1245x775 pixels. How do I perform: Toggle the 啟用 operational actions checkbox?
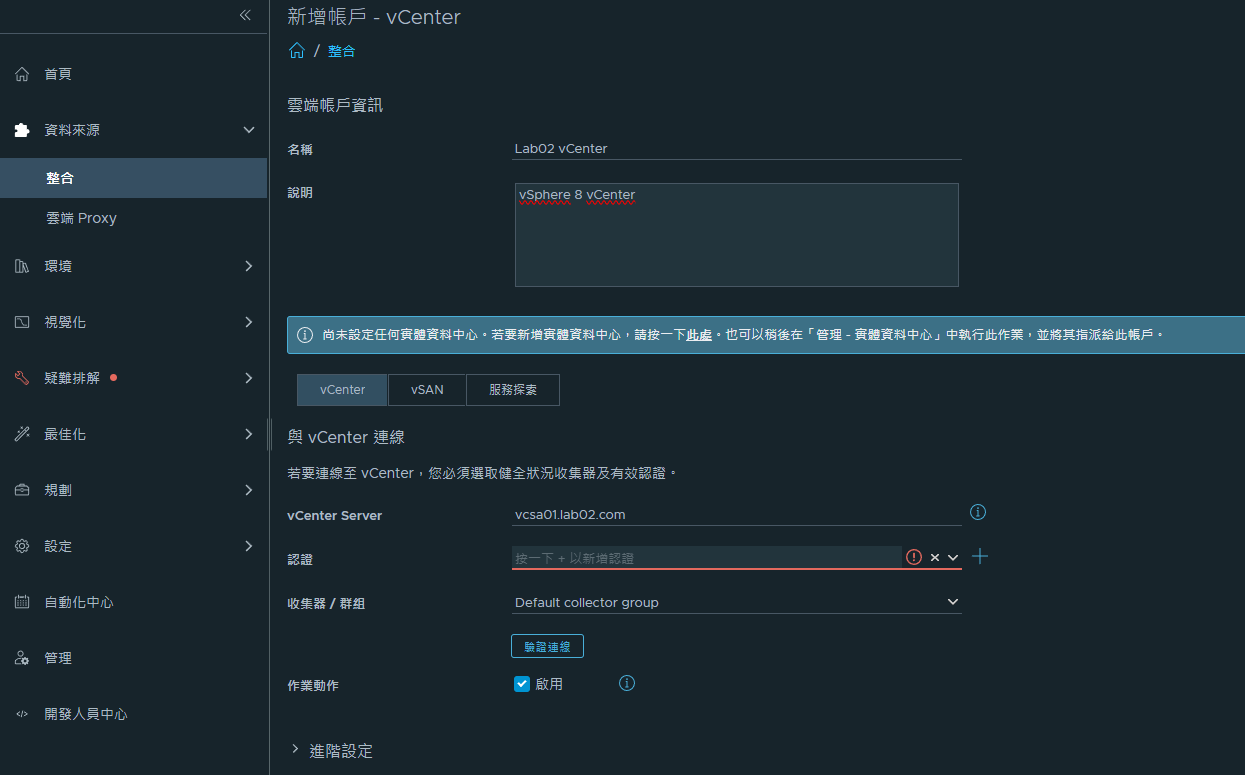[521, 684]
